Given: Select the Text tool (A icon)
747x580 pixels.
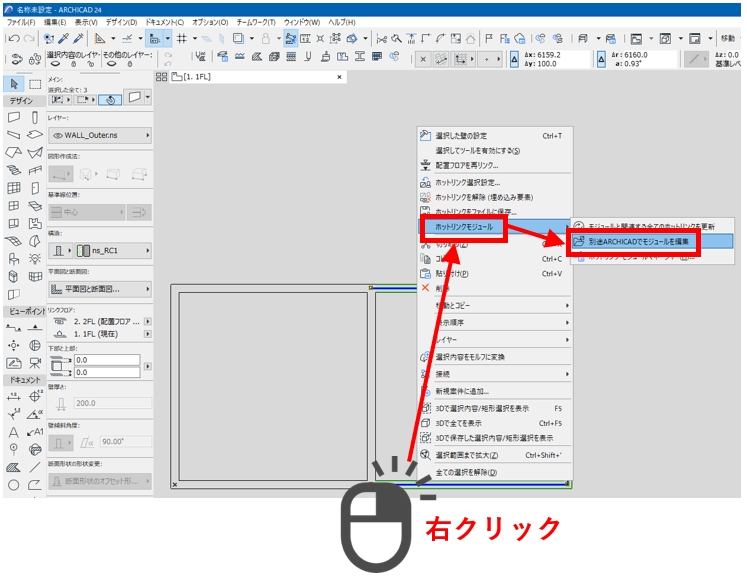Looking at the screenshot, I should point(14,432).
